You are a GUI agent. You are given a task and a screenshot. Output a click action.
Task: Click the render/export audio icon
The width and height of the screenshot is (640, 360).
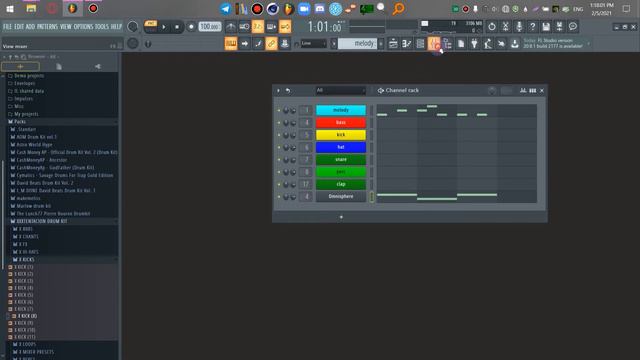point(559,27)
